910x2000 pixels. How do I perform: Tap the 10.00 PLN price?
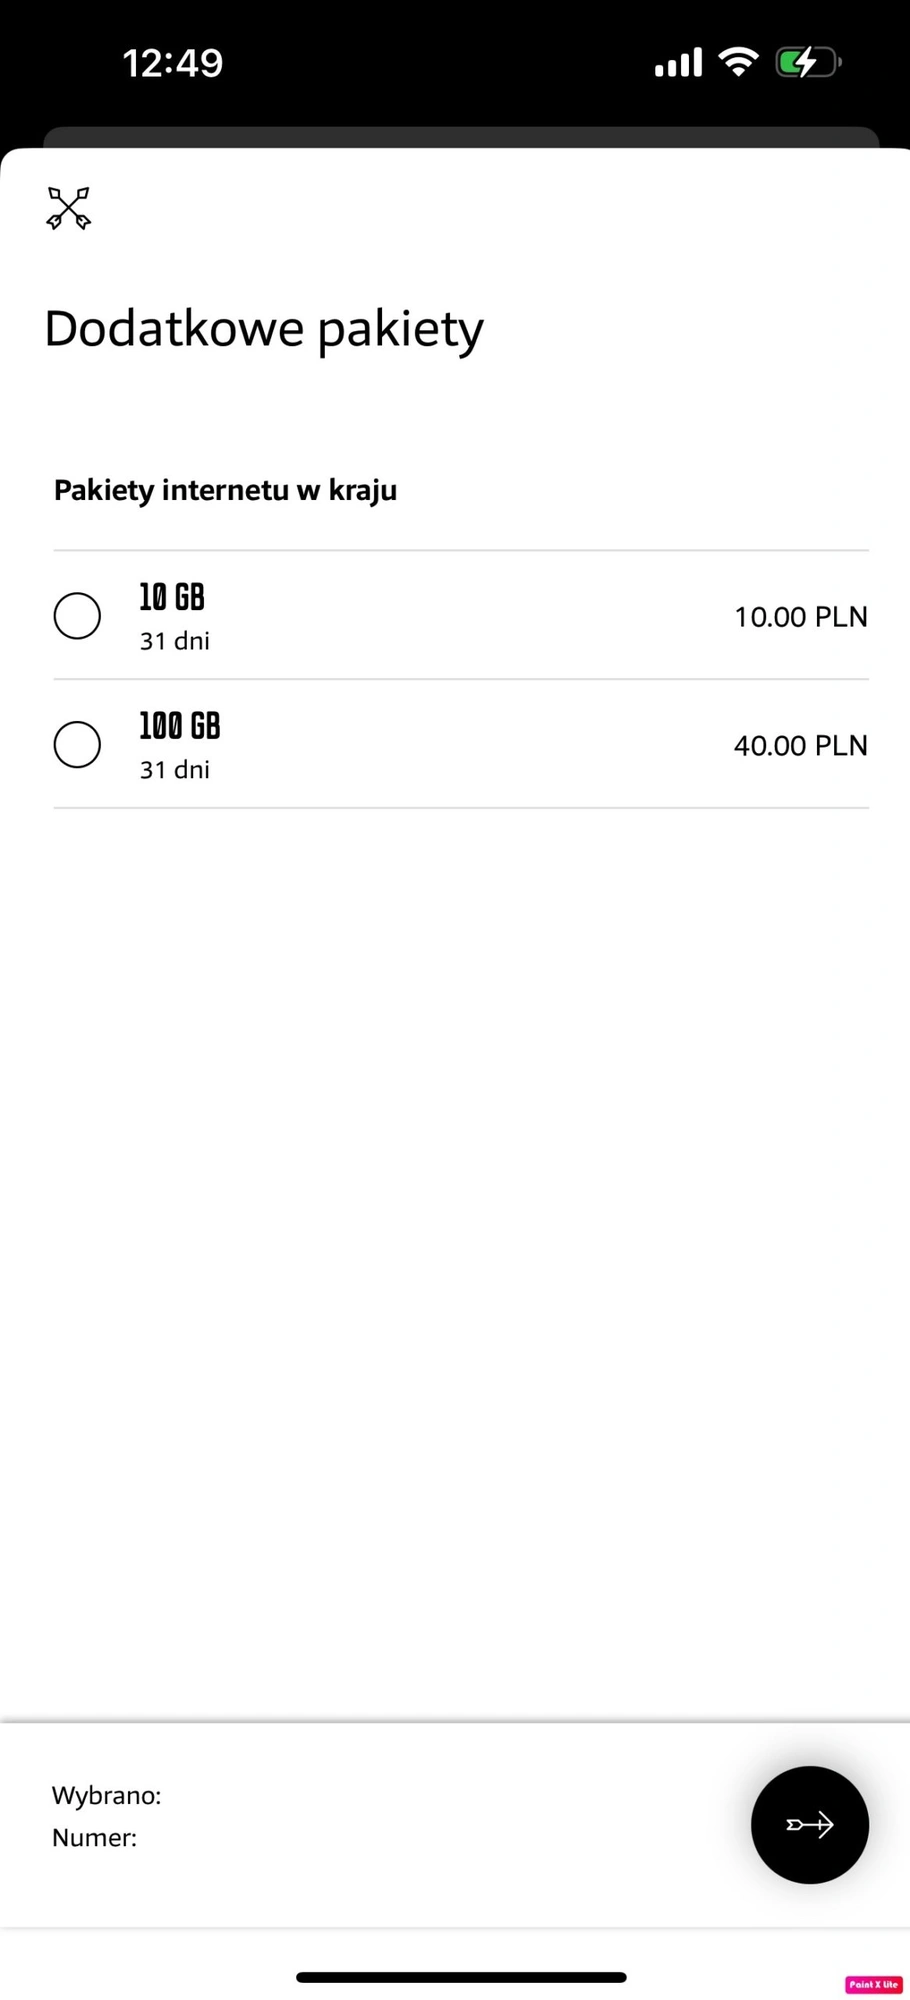pos(800,617)
